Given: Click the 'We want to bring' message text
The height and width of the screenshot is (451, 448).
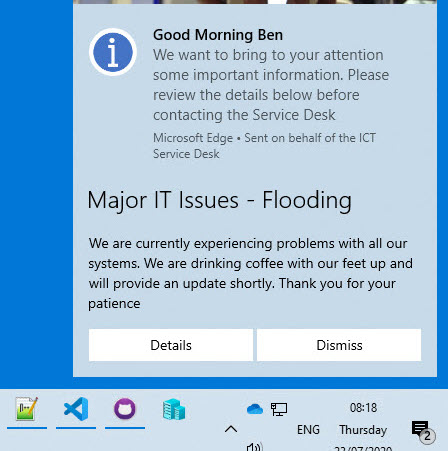Looking at the screenshot, I should coord(271,85).
